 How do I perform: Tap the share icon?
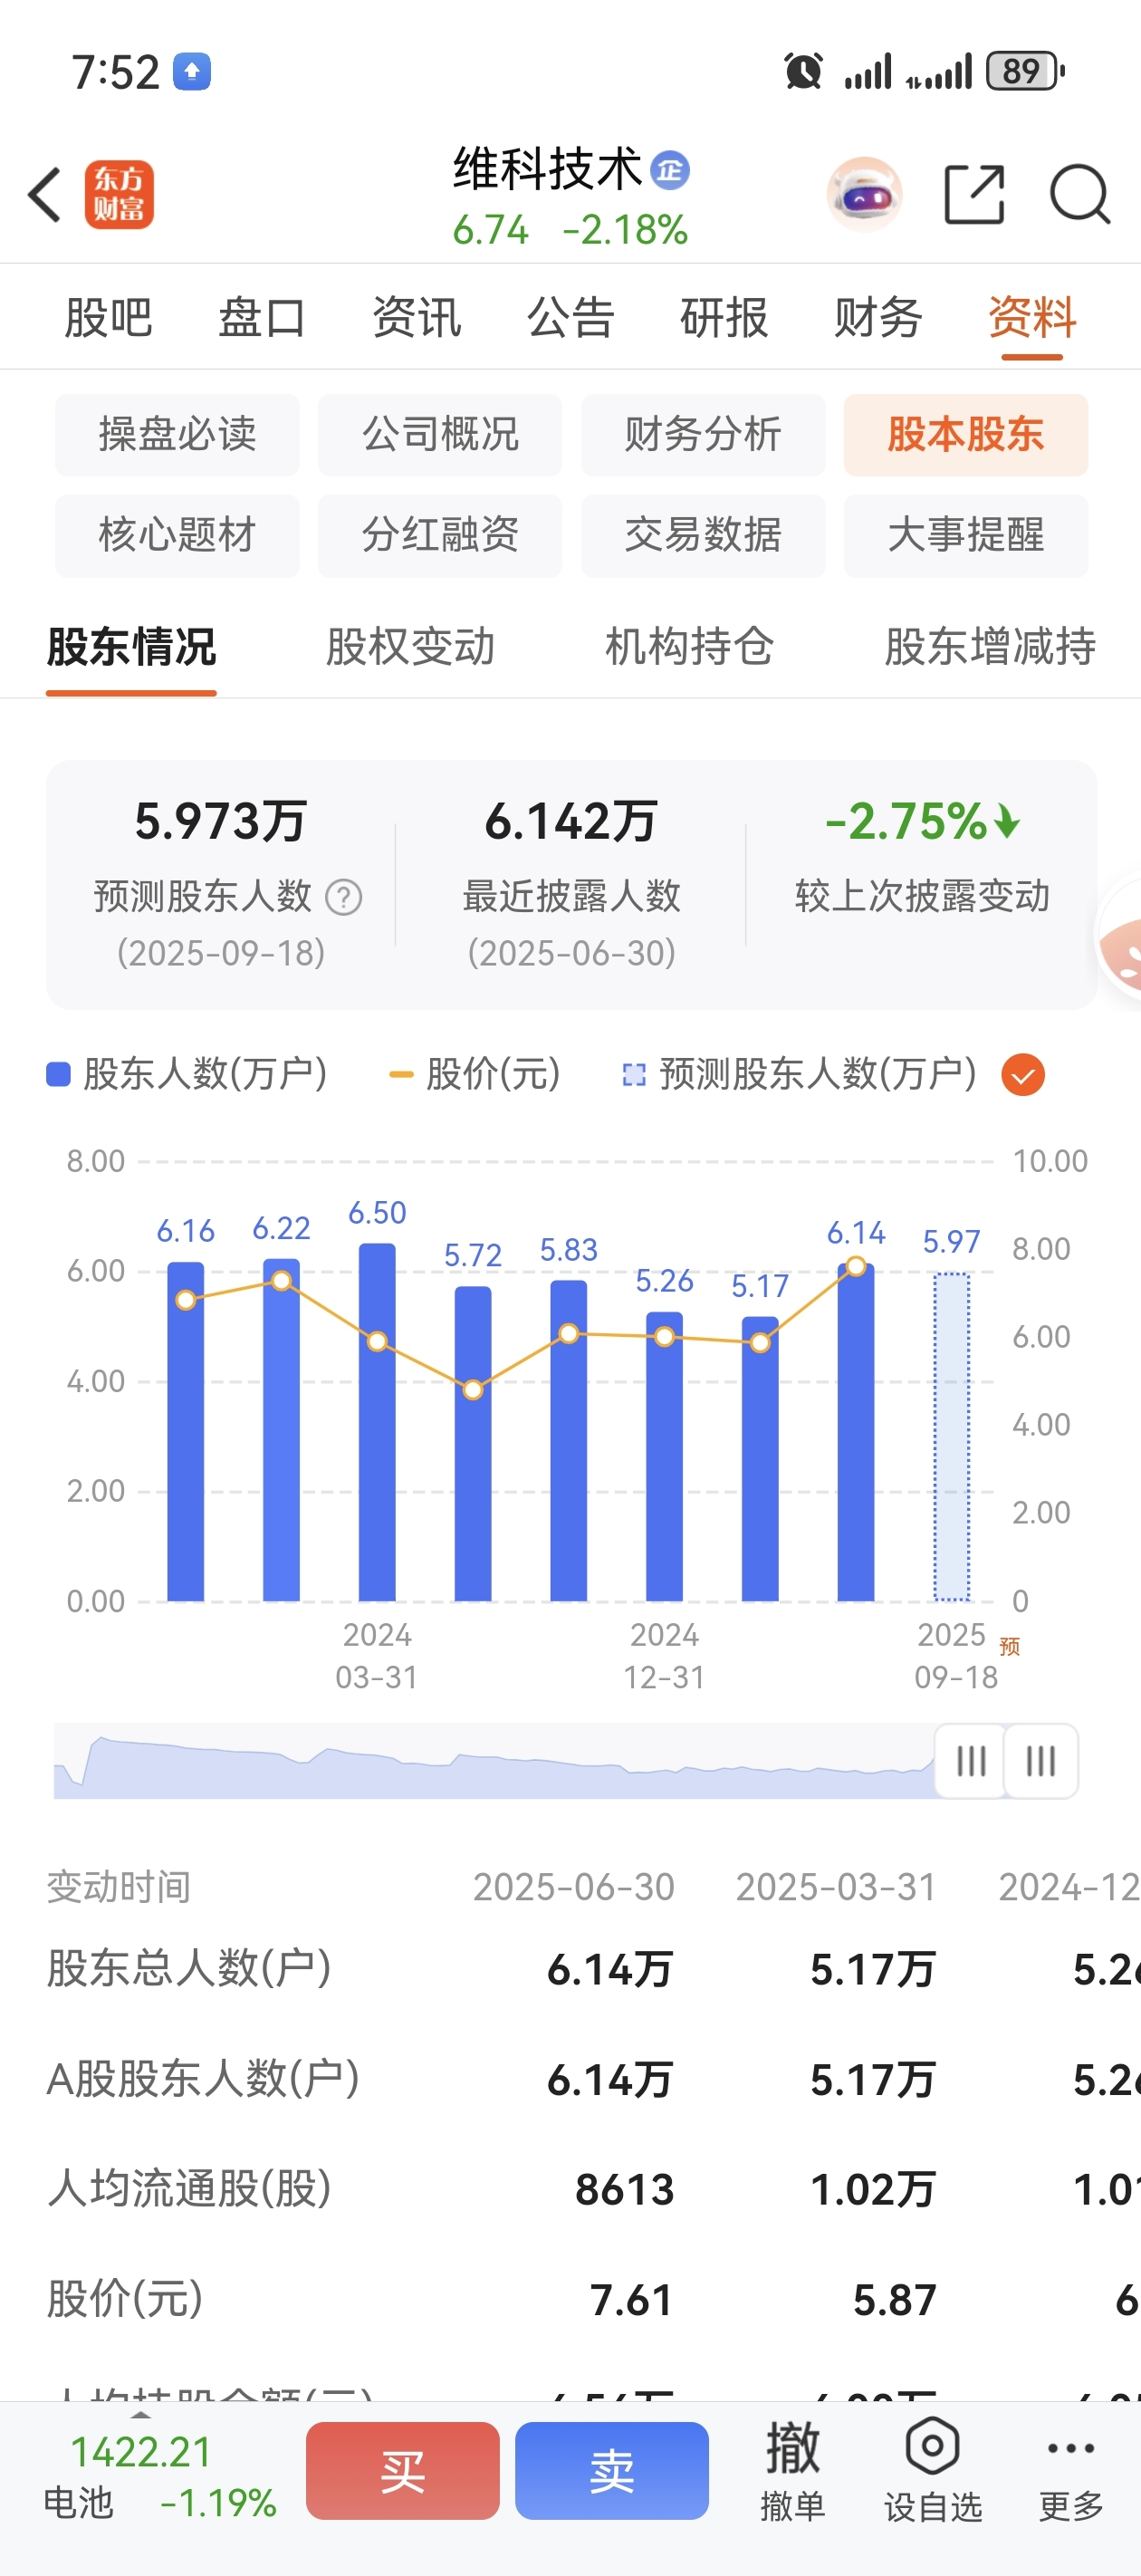click(975, 194)
